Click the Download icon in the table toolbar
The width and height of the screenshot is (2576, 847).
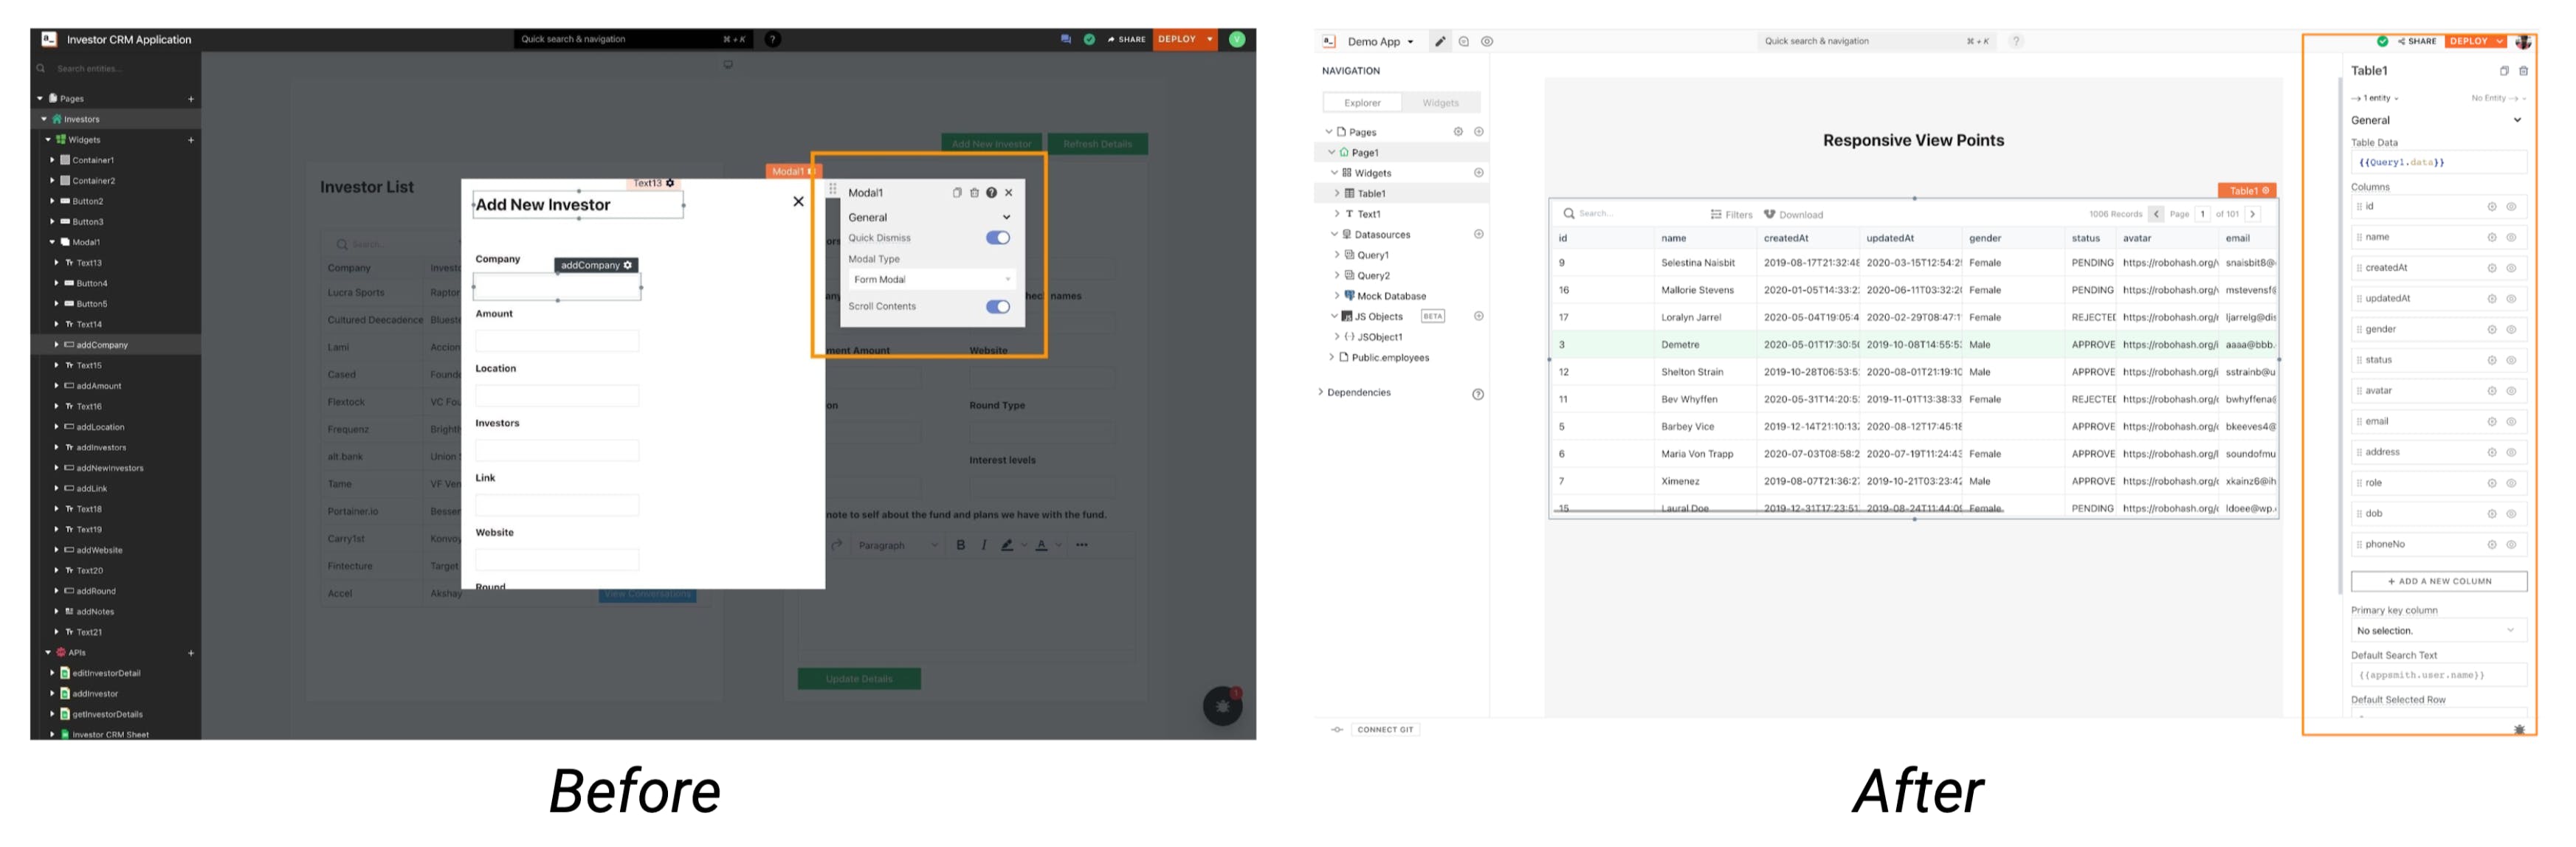click(1769, 214)
